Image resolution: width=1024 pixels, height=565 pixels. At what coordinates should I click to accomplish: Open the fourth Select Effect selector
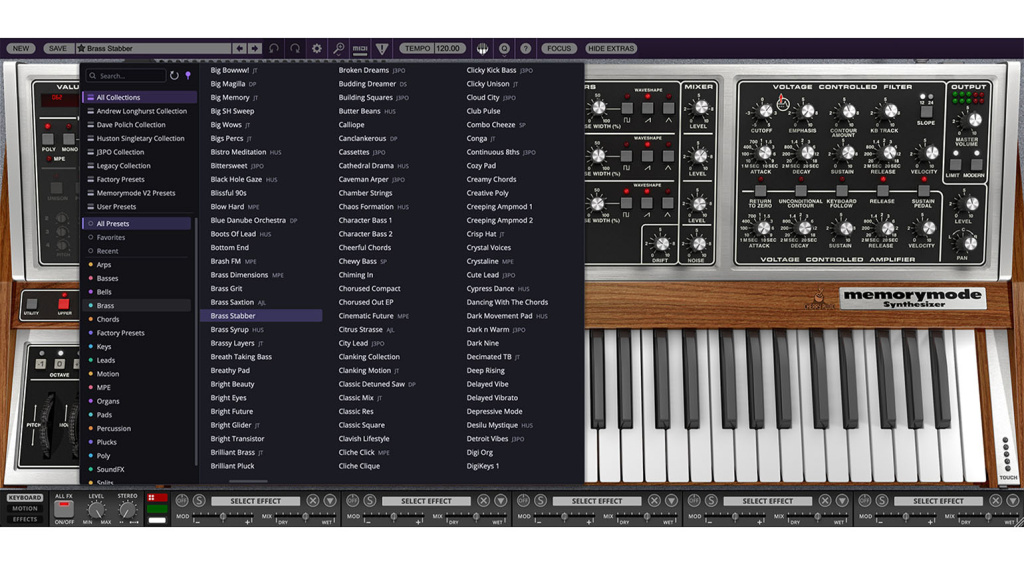click(767, 501)
